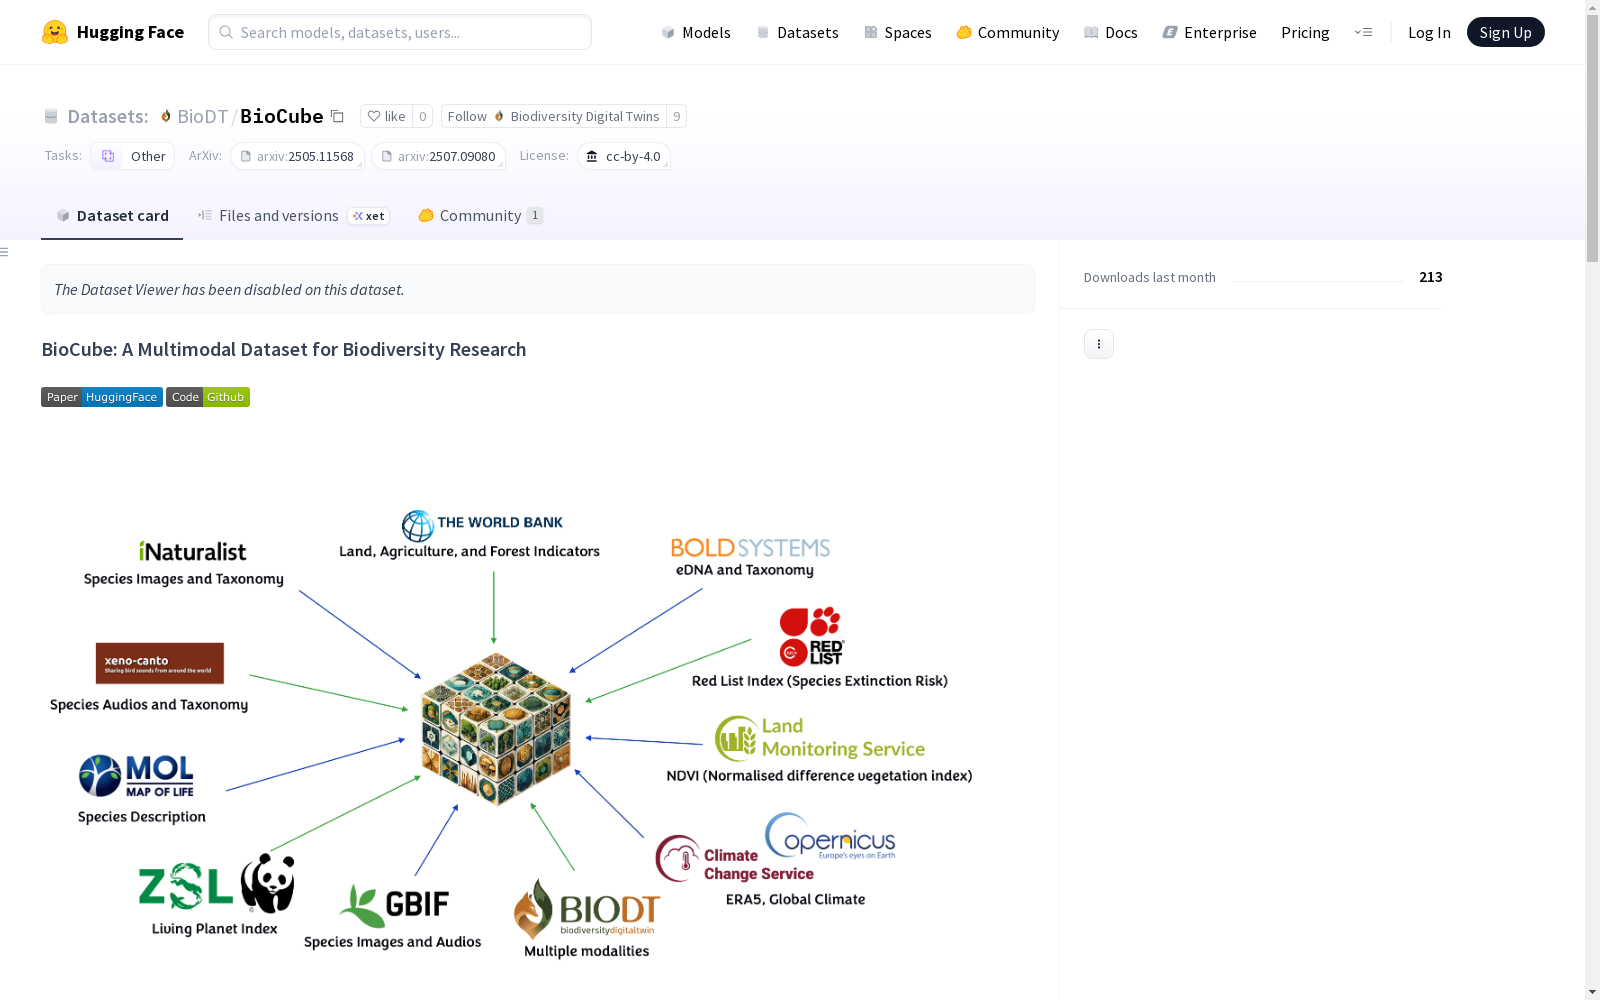
Task: Follow Biodiversity Digital Twins
Action: click(554, 117)
